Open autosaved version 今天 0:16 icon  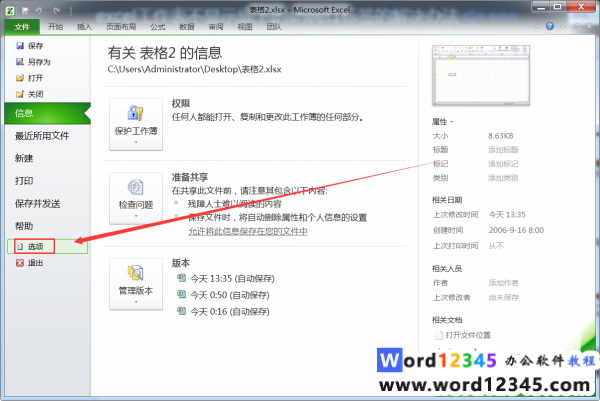(x=181, y=311)
